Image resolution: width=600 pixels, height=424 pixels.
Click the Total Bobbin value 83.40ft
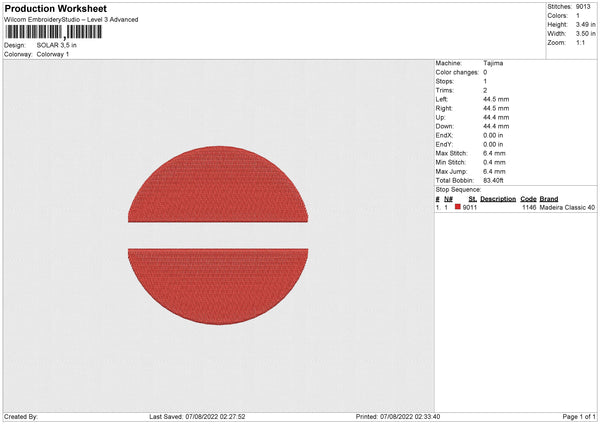point(497,180)
